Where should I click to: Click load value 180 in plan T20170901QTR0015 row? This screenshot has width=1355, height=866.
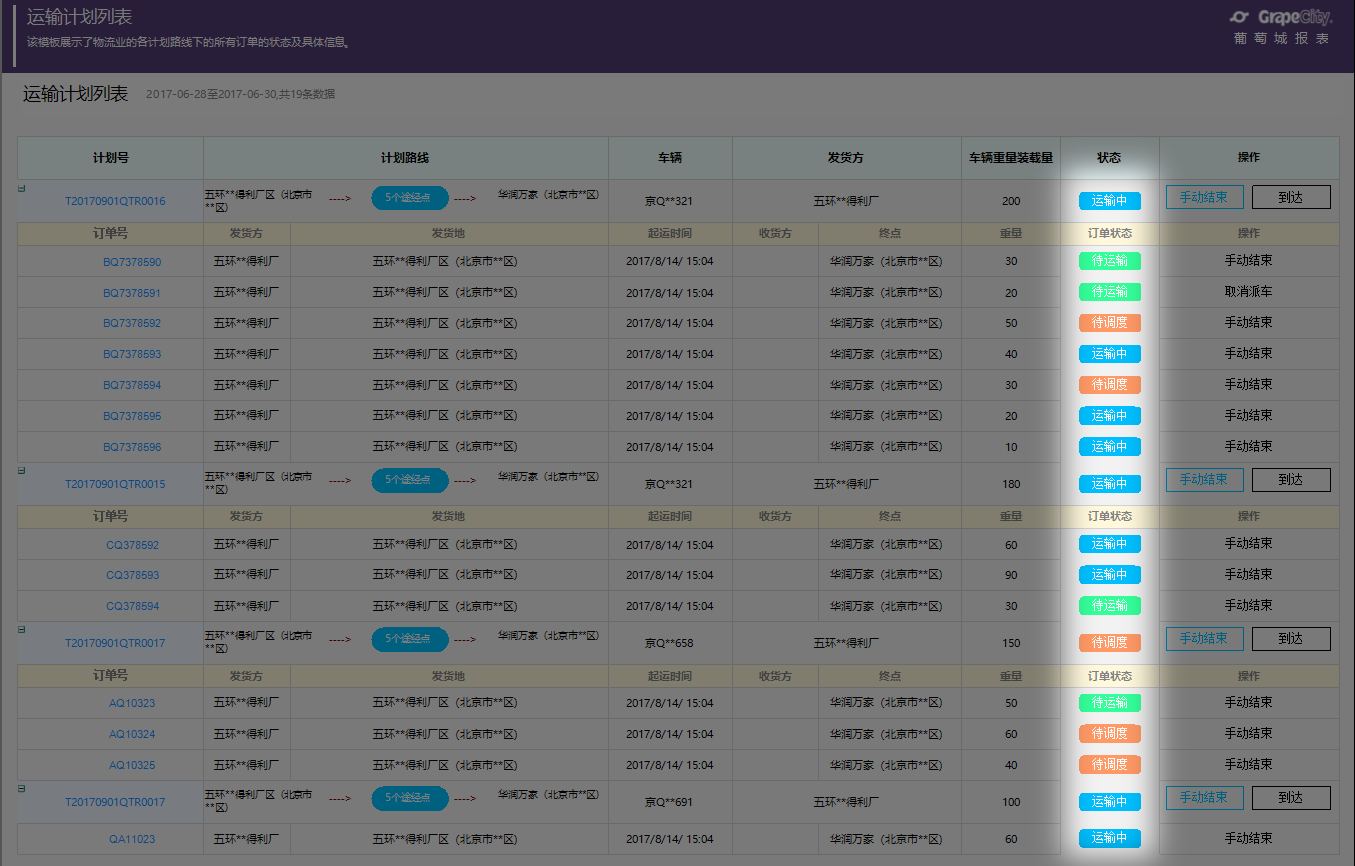[x=1011, y=484]
